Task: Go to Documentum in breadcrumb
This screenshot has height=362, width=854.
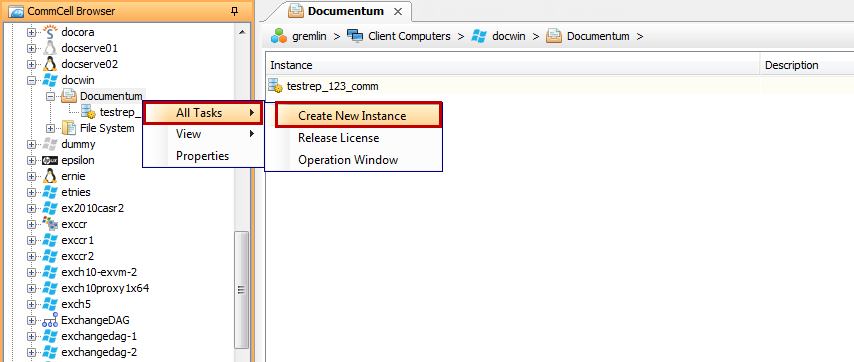Action: pyautogui.click(x=598, y=36)
